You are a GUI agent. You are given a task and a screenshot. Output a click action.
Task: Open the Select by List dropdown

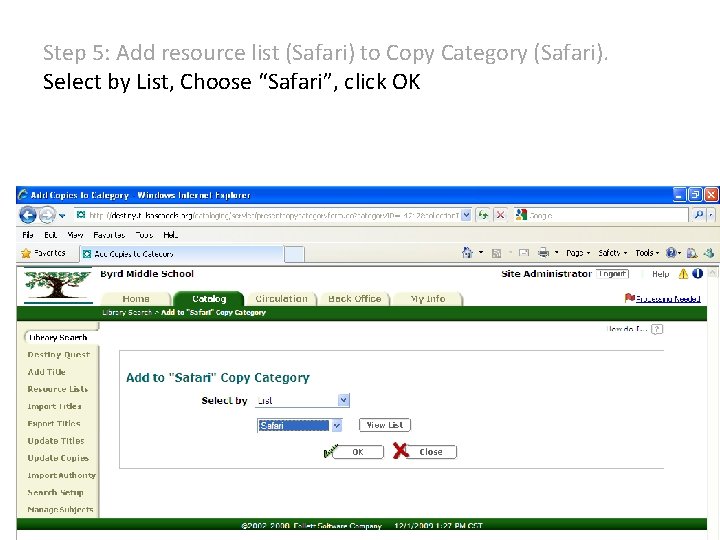coord(302,400)
